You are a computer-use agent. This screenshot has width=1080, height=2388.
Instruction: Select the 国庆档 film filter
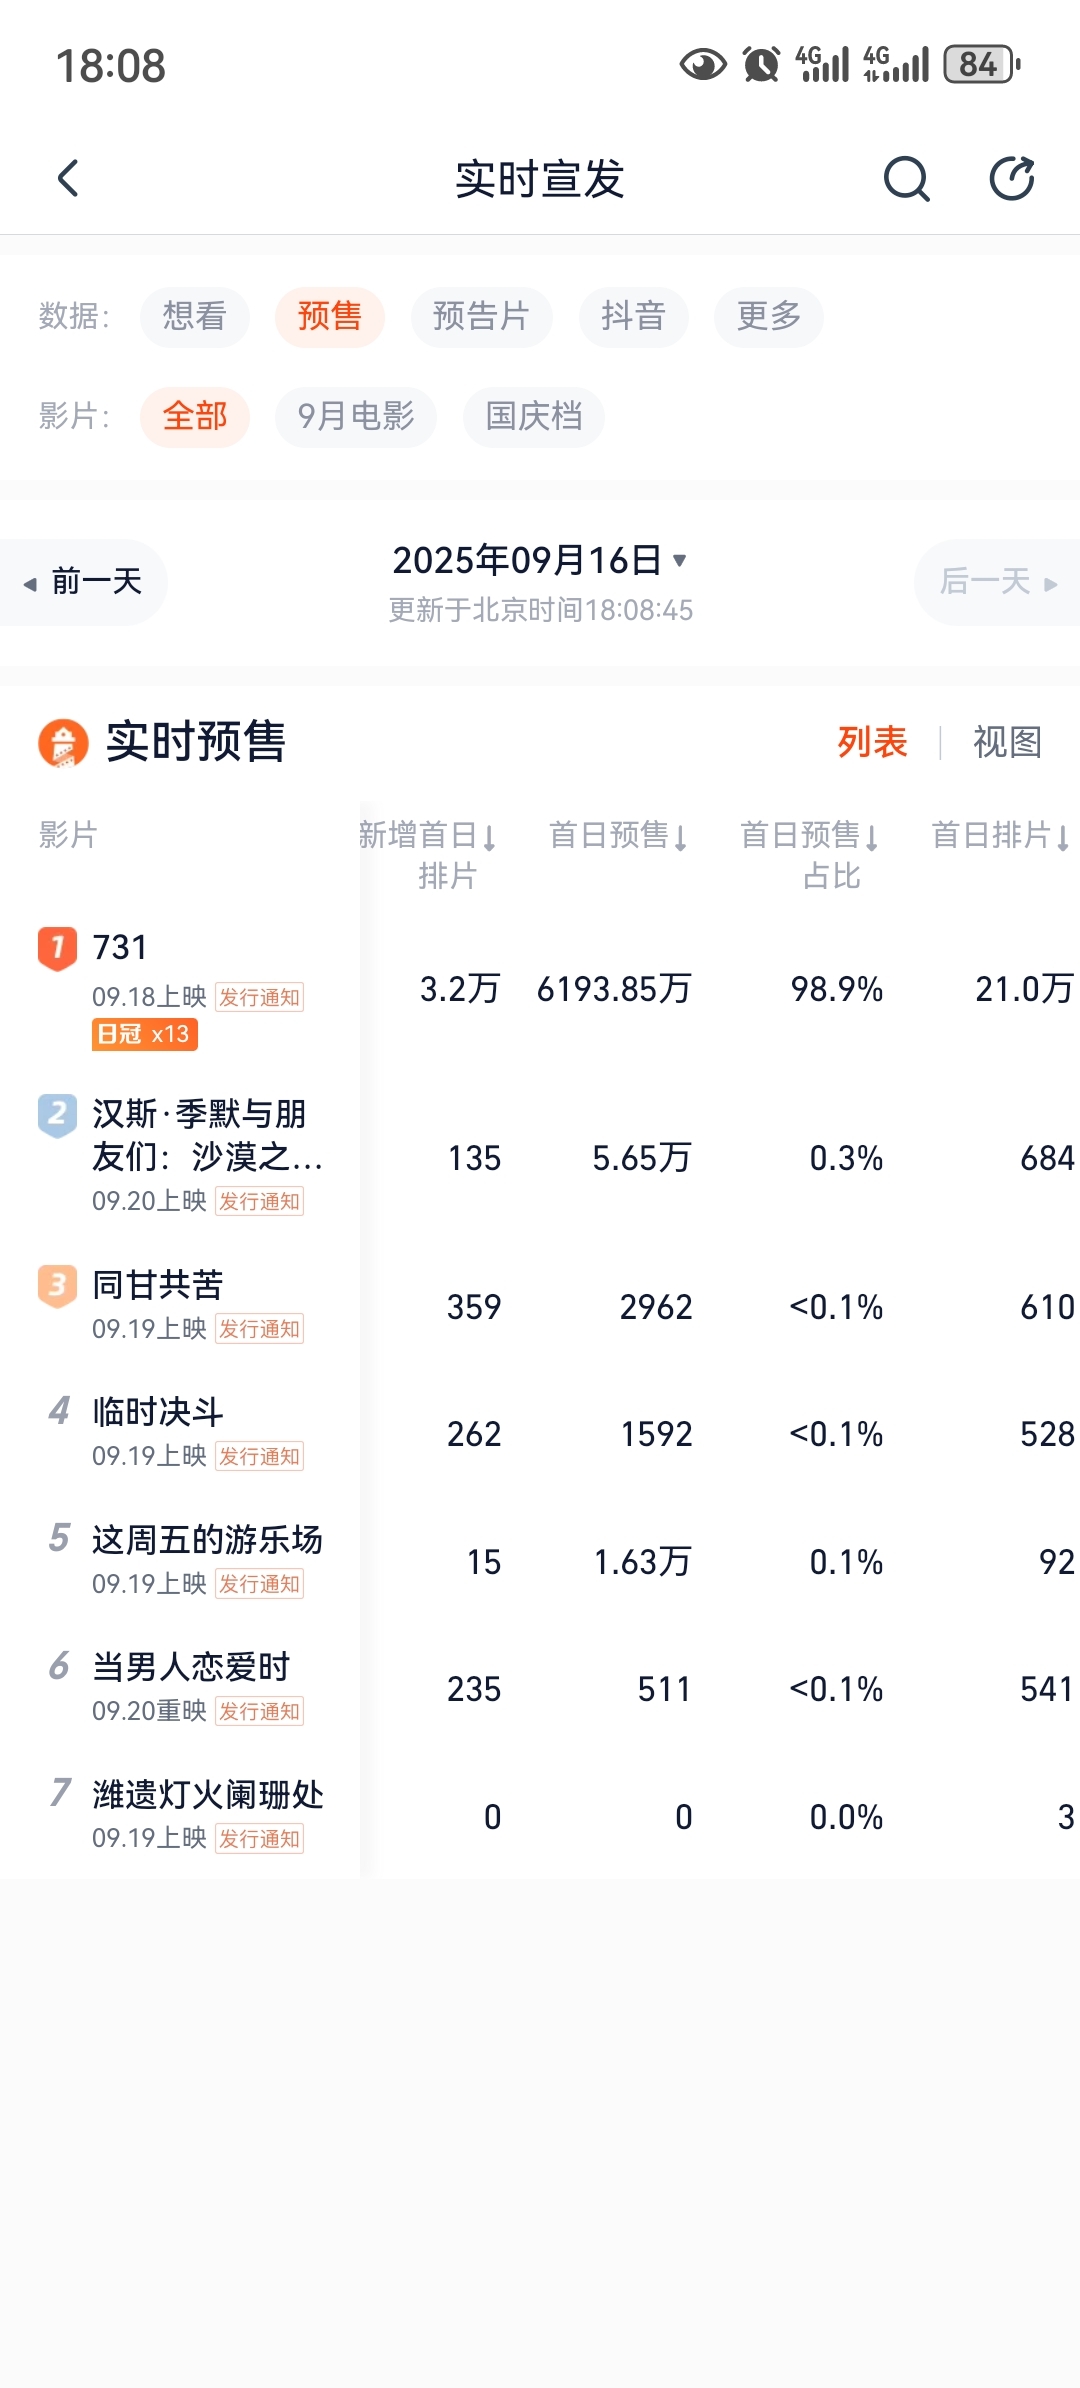point(534,417)
